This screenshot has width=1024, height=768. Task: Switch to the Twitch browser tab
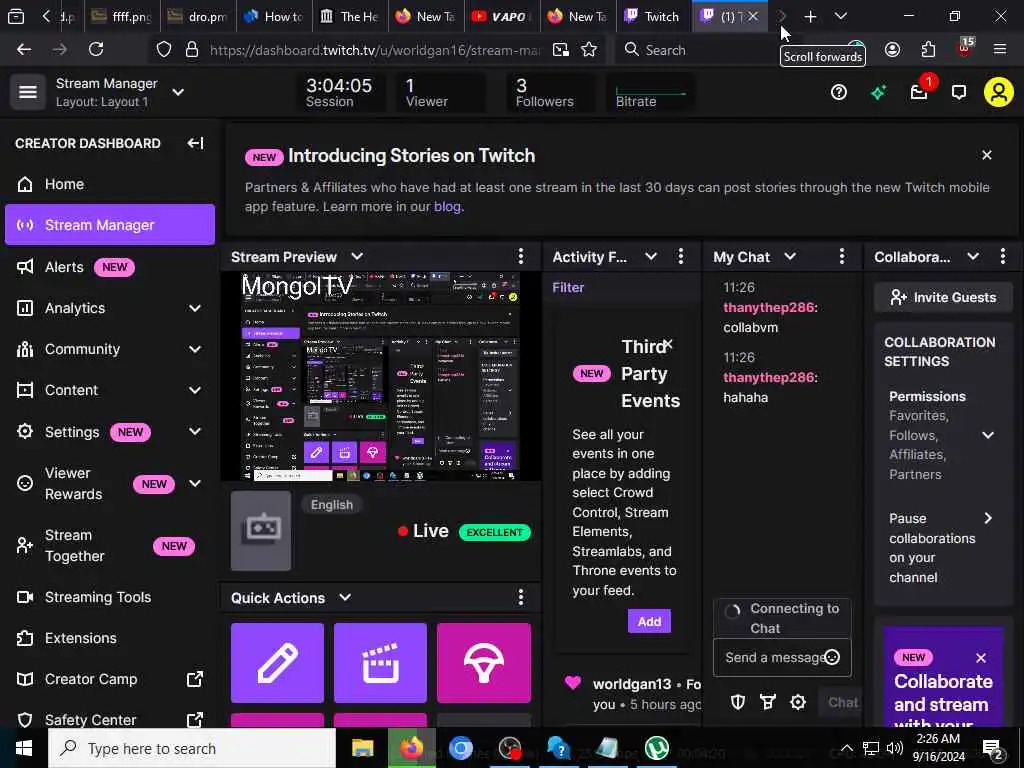652,16
